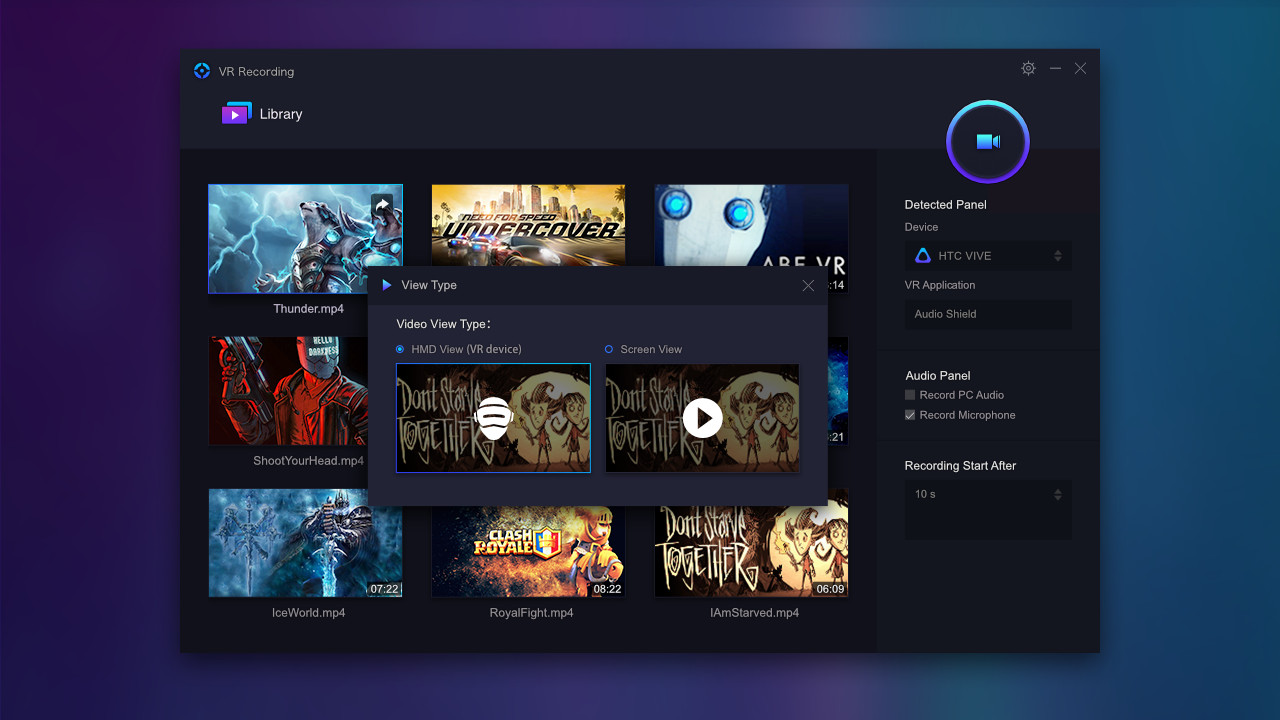Enable the Record PC Audio checkbox
Viewport: 1280px width, 720px height.
click(909, 394)
